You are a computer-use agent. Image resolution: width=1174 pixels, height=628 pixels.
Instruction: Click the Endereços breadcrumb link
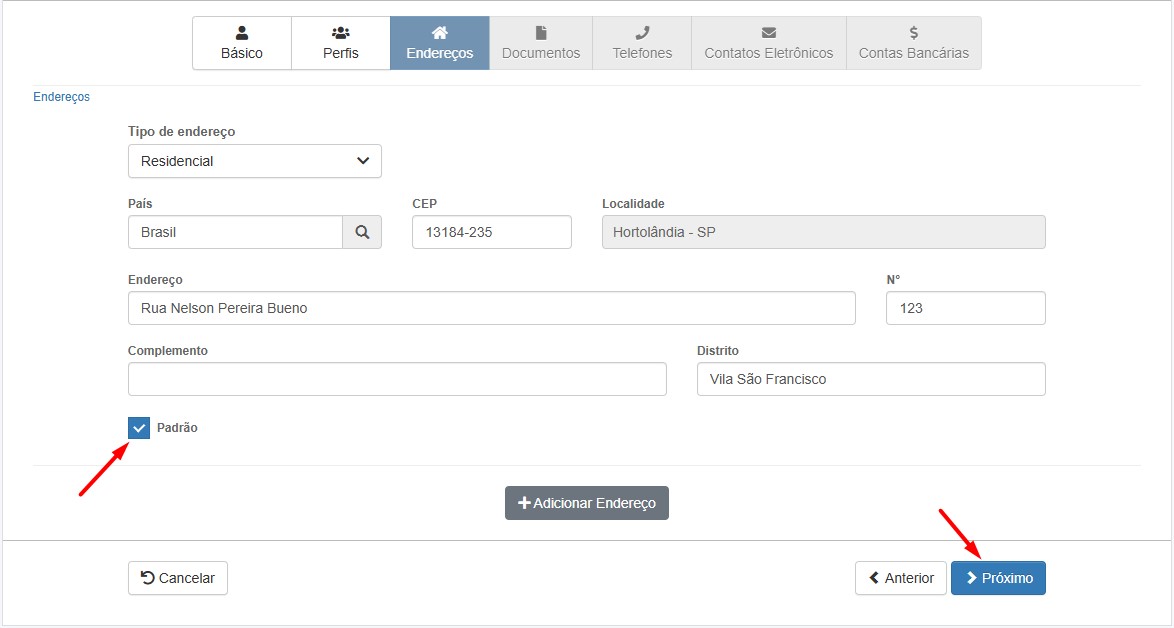pyautogui.click(x=61, y=97)
